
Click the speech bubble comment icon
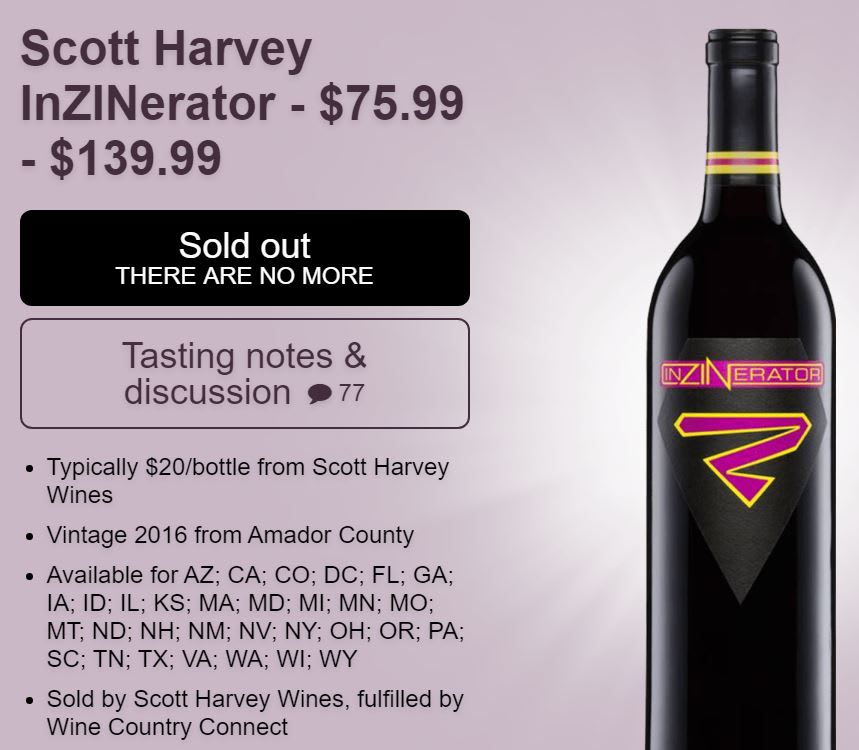[x=320, y=394]
